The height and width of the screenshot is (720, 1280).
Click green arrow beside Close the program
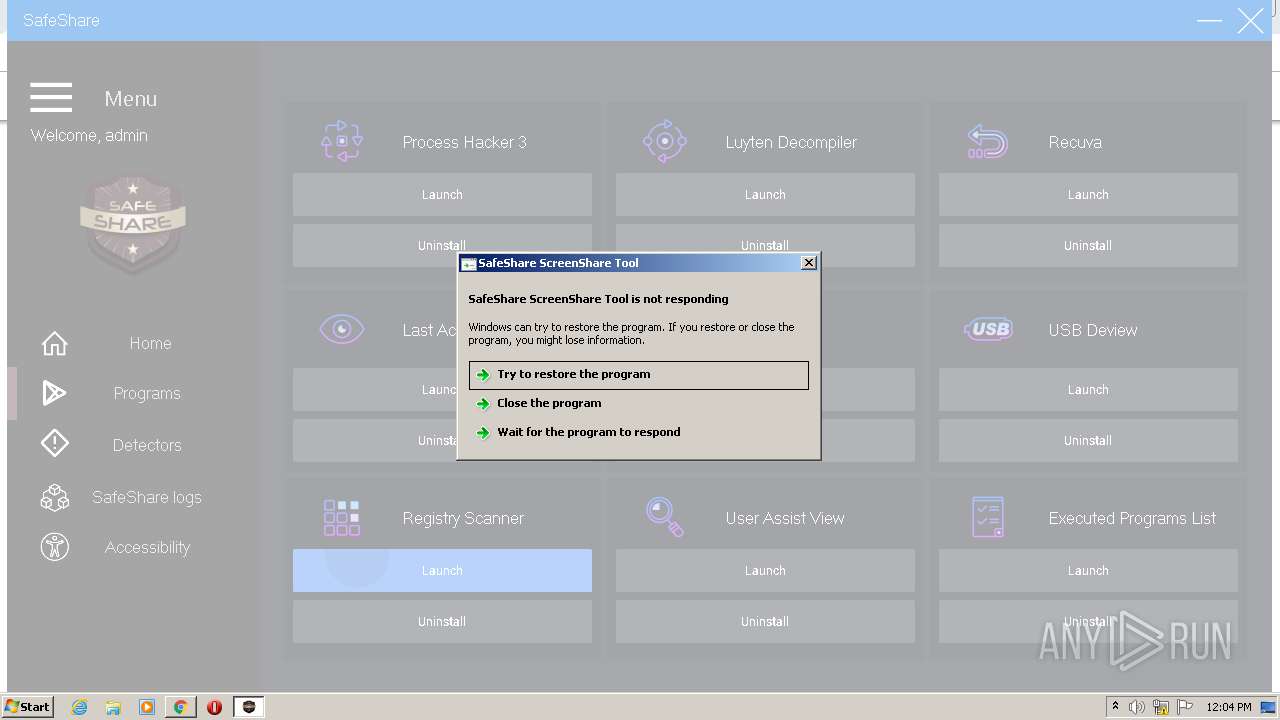click(x=483, y=404)
